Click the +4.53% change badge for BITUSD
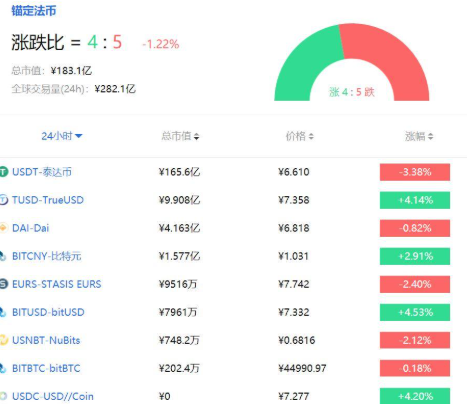 (x=415, y=312)
